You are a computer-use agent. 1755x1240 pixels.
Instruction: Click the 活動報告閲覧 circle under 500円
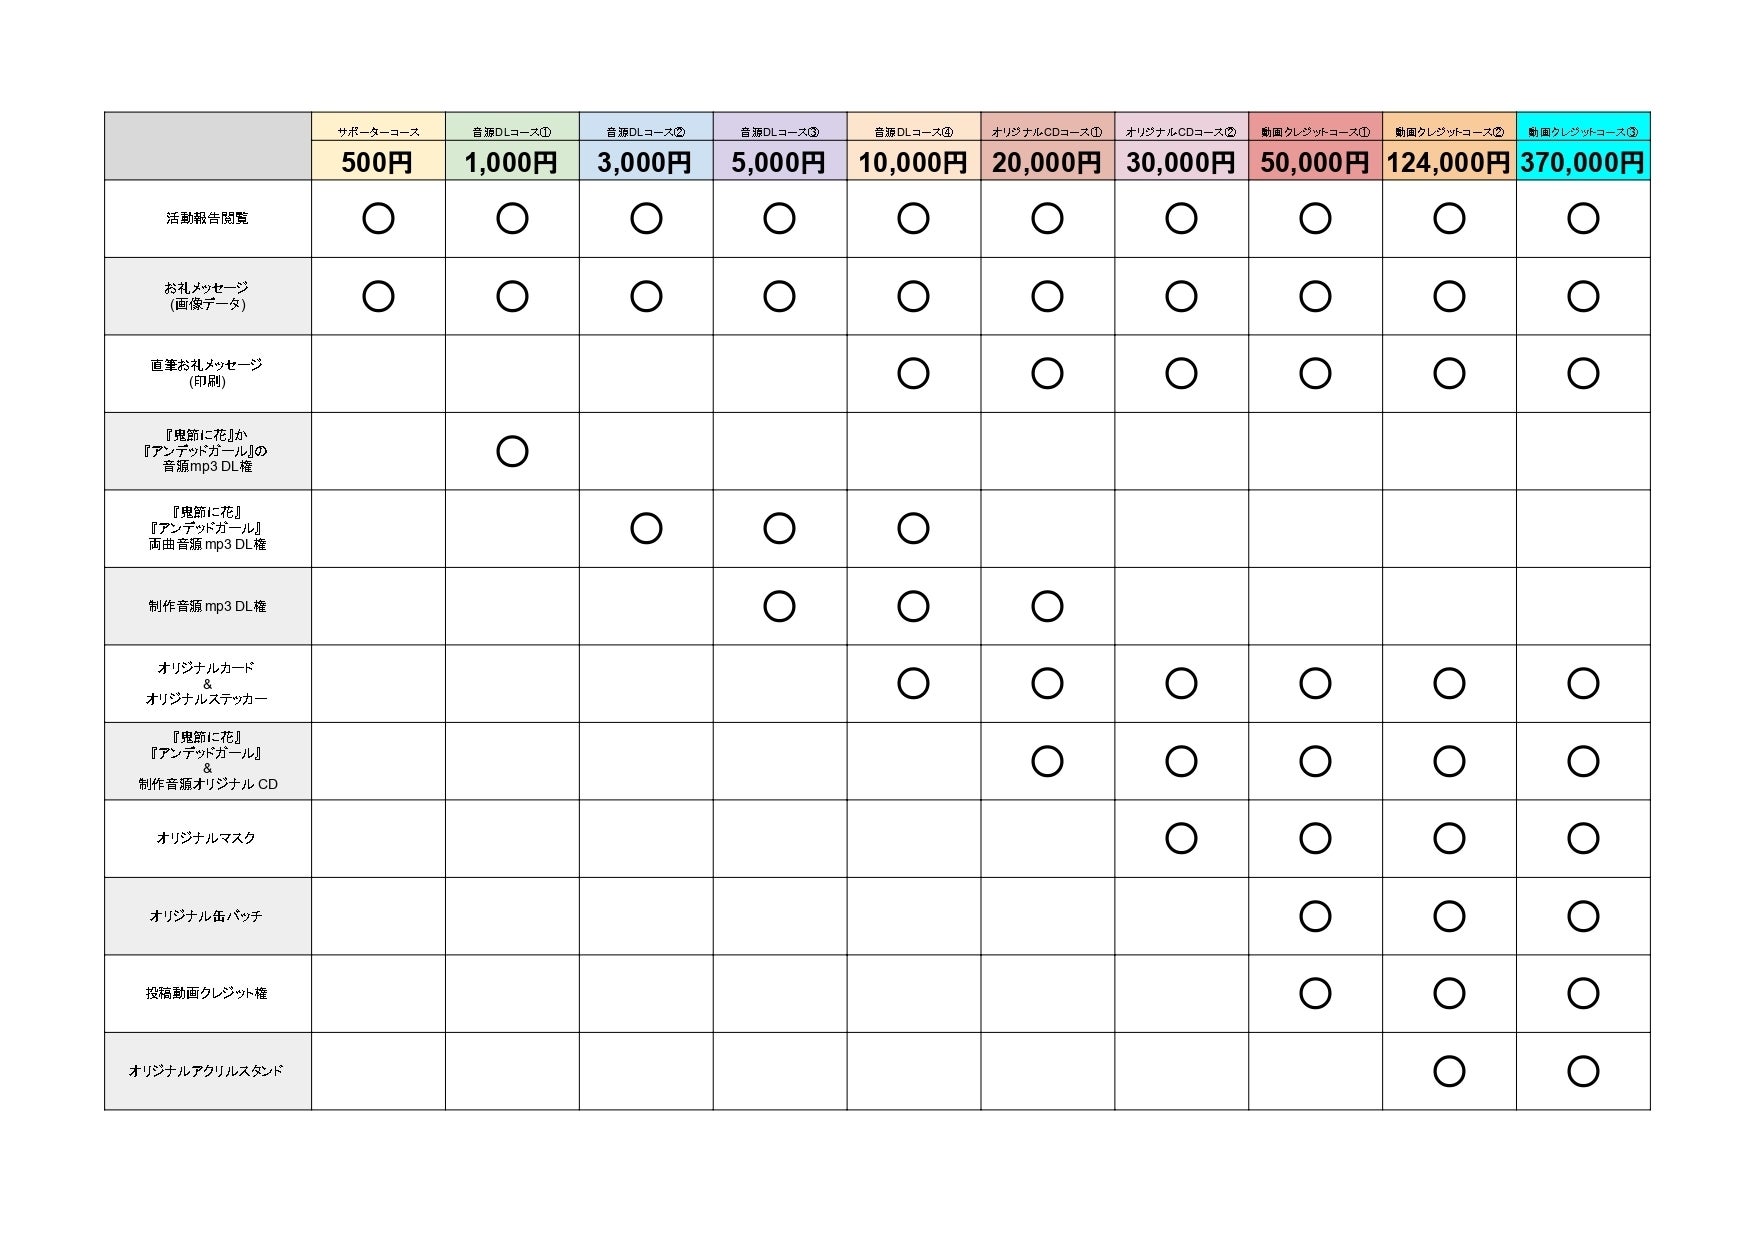coord(378,218)
